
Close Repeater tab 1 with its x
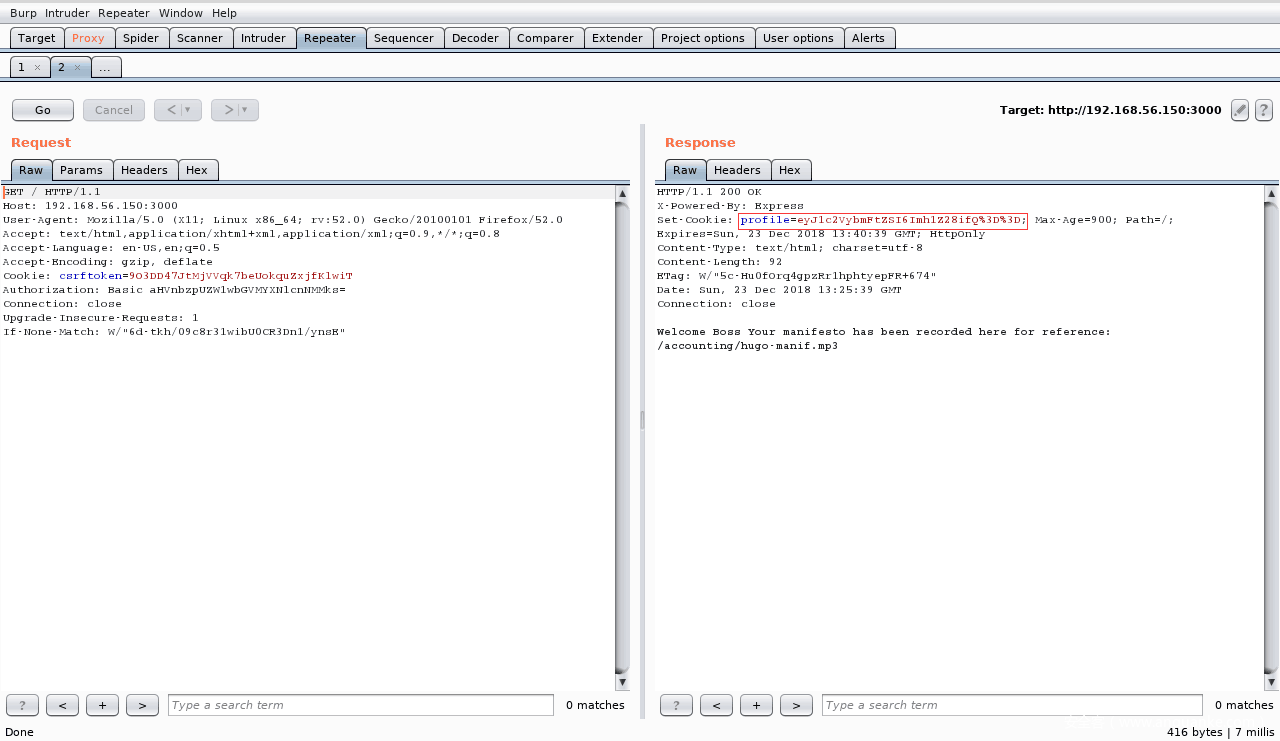click(37, 67)
